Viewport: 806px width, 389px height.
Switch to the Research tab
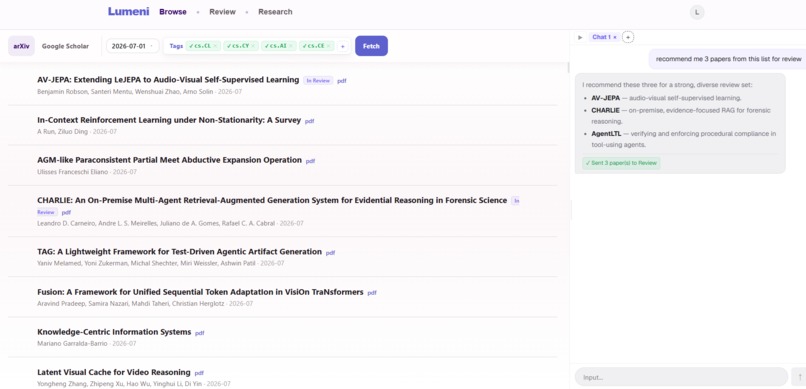coord(275,12)
